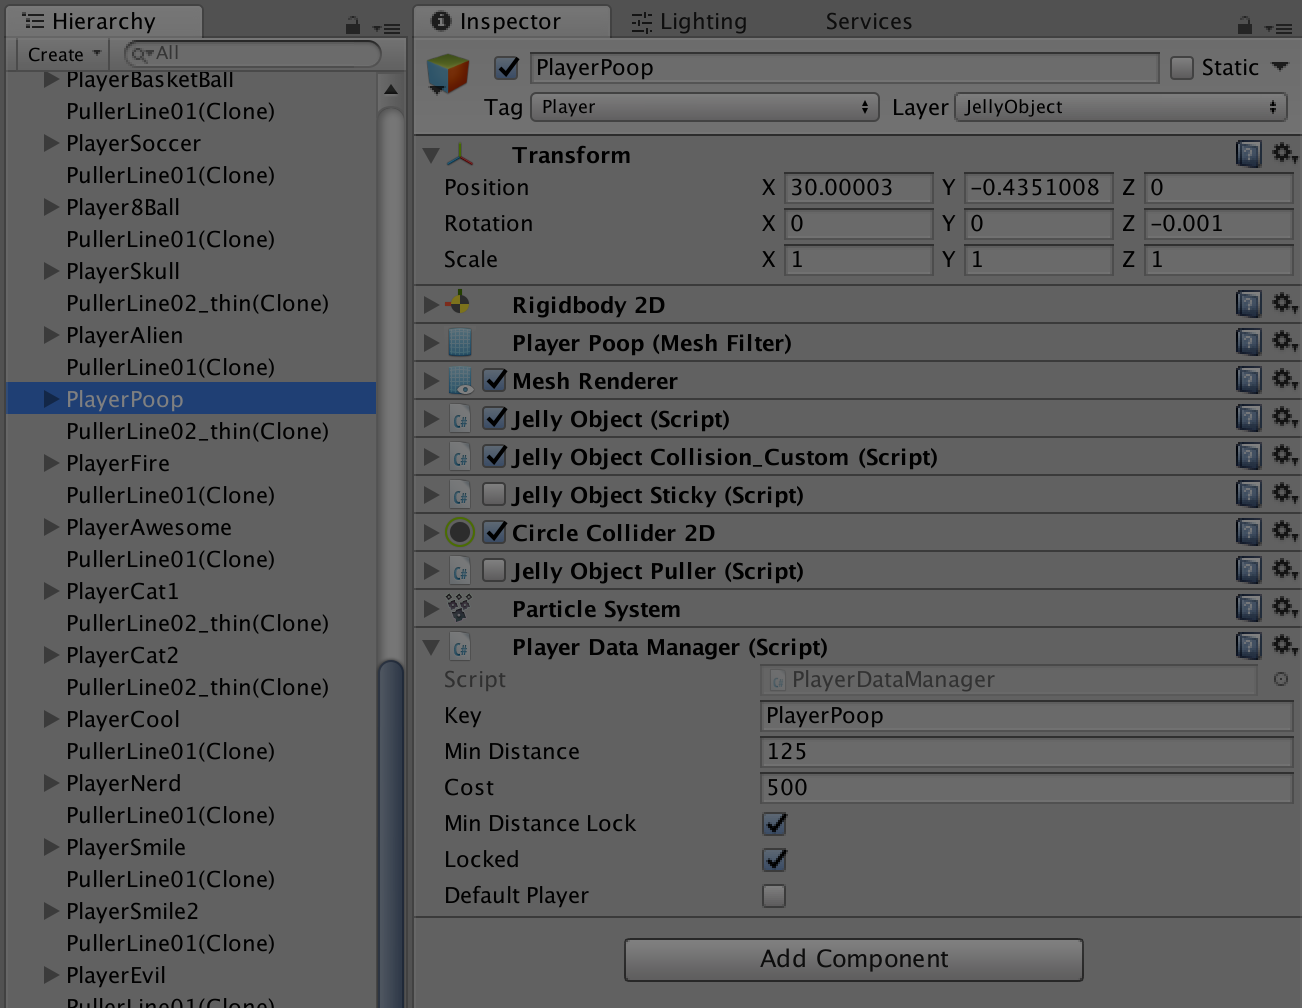Toggle the Static checkbox
Image resolution: width=1302 pixels, height=1008 pixels.
click(1182, 67)
